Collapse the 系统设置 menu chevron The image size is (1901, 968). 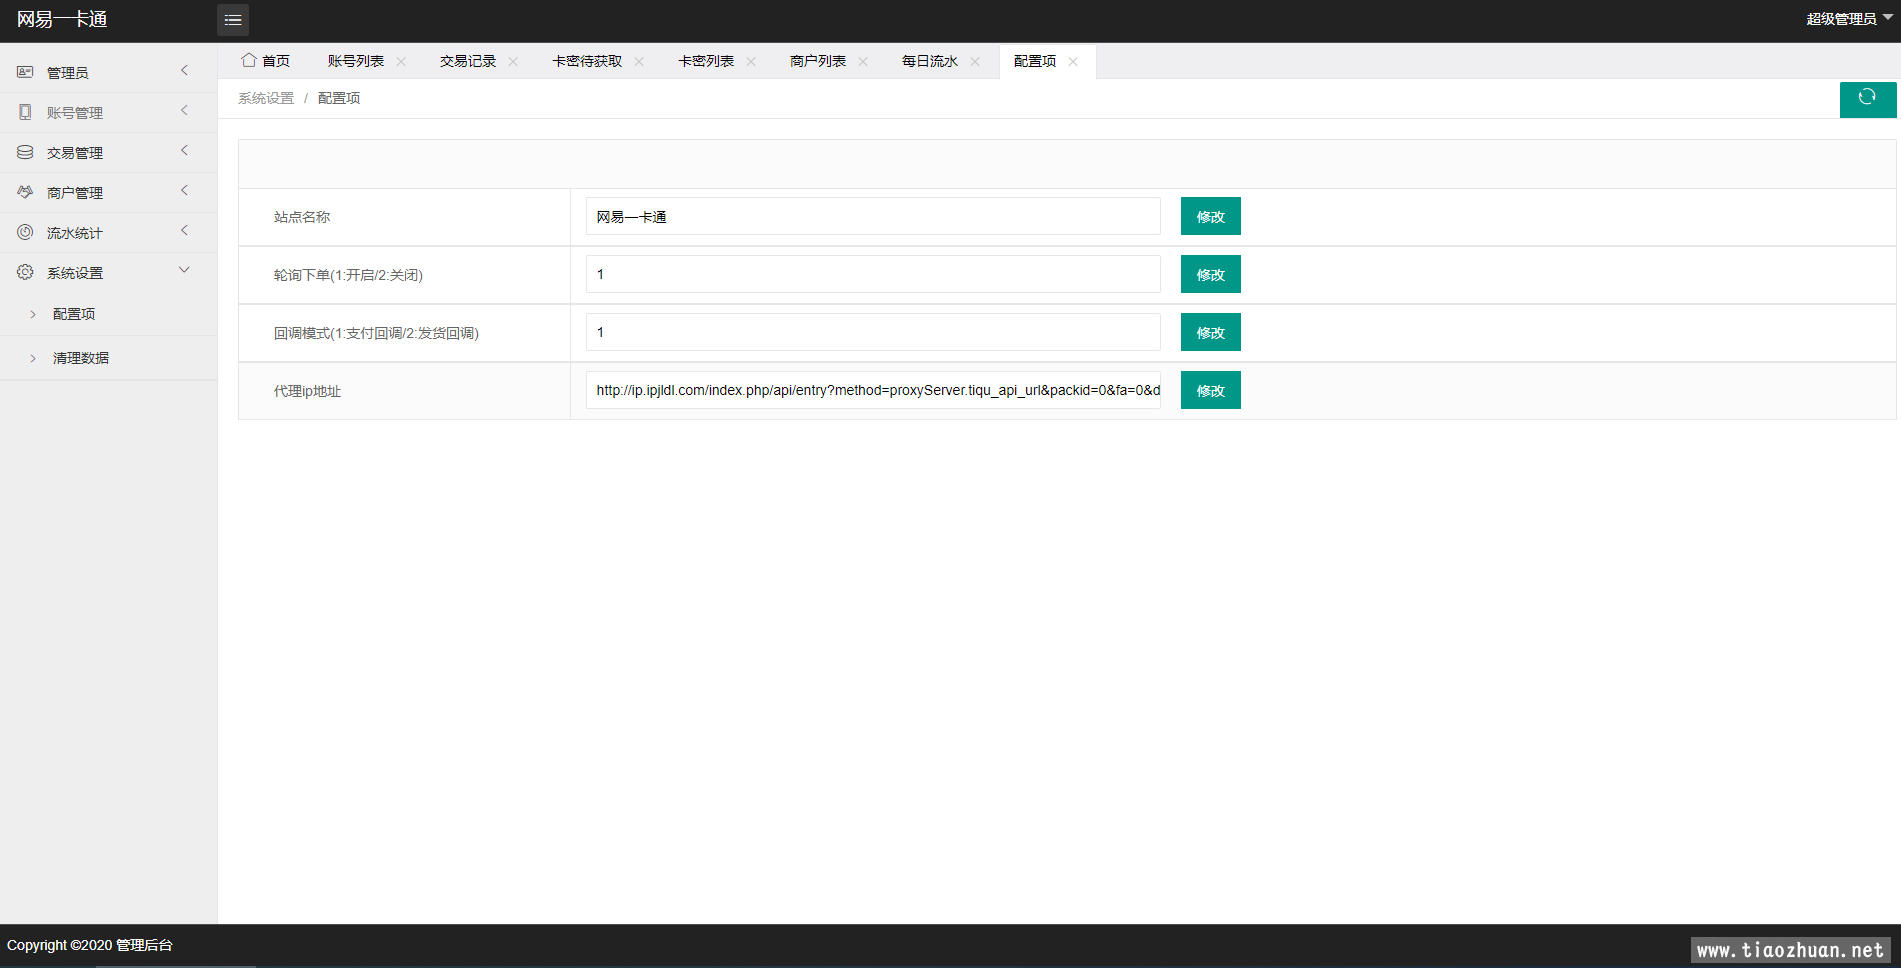tap(184, 270)
